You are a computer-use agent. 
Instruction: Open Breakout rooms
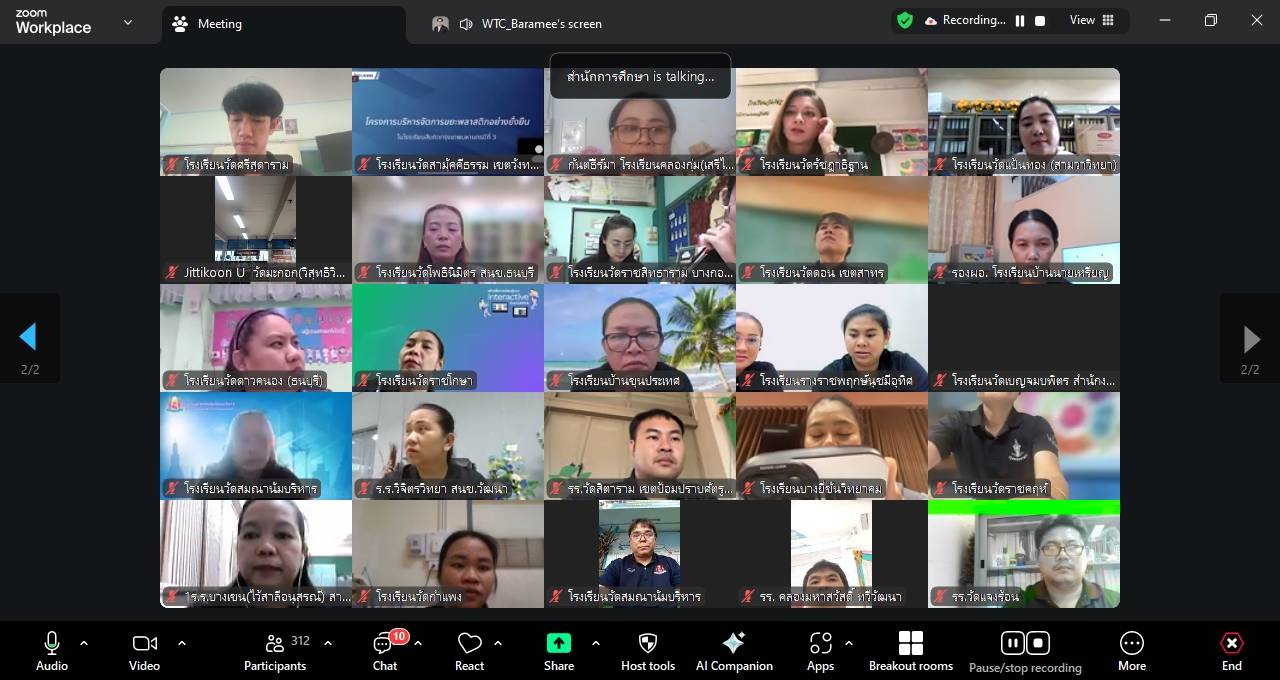910,651
